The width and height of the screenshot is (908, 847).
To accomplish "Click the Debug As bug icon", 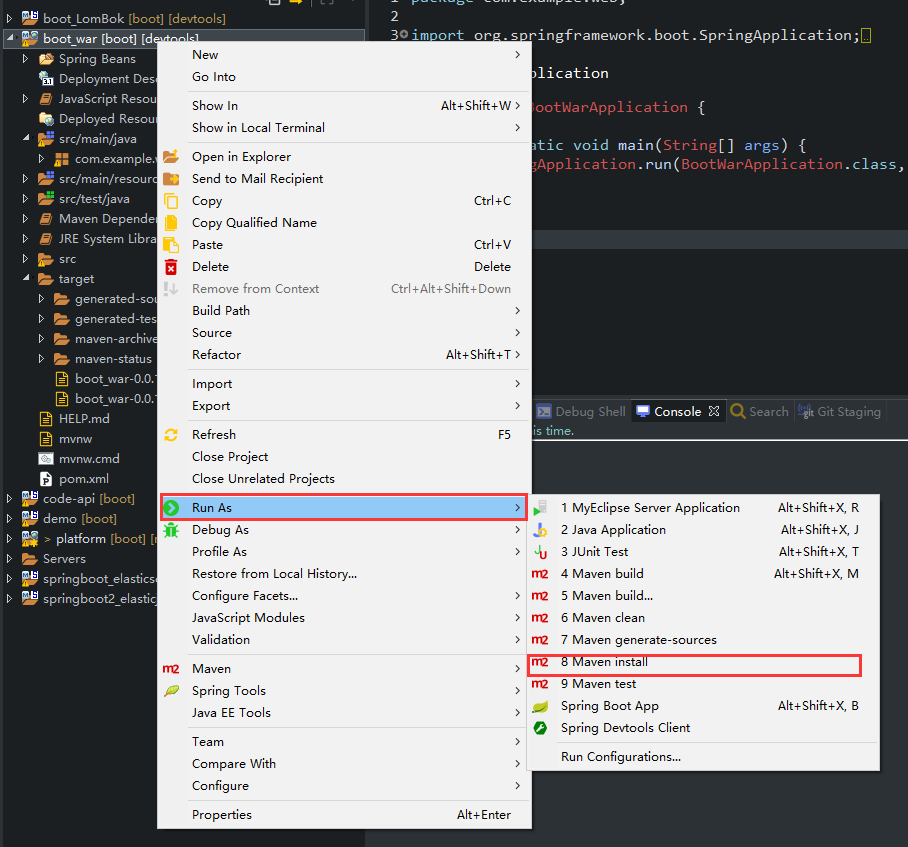I will click(x=171, y=530).
